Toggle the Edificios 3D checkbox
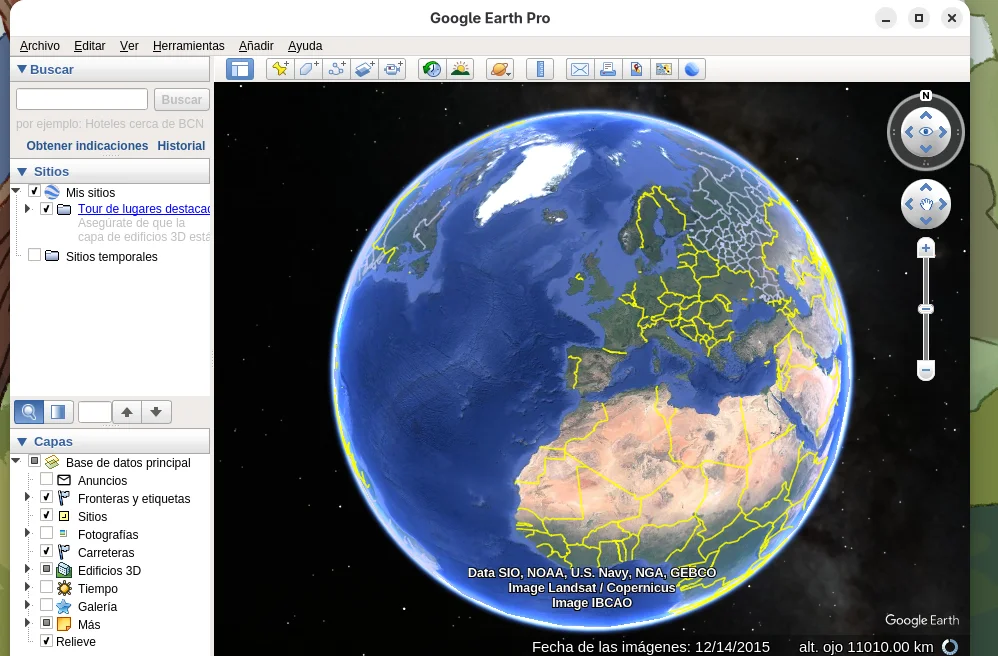 (x=46, y=569)
